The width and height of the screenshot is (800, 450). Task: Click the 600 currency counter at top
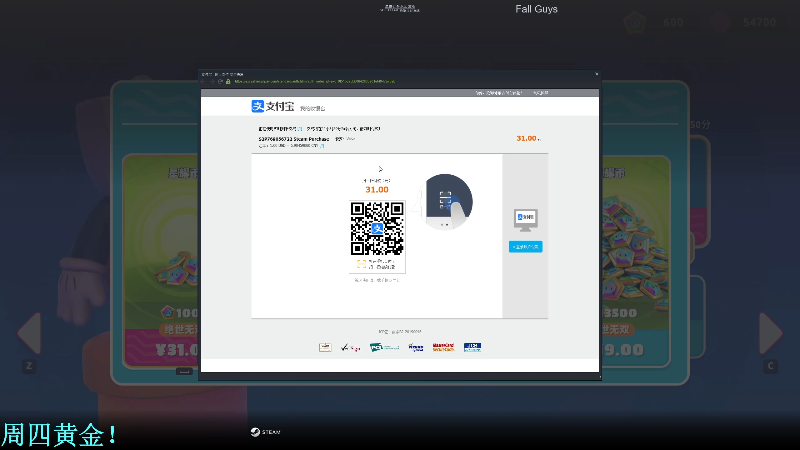pos(673,22)
